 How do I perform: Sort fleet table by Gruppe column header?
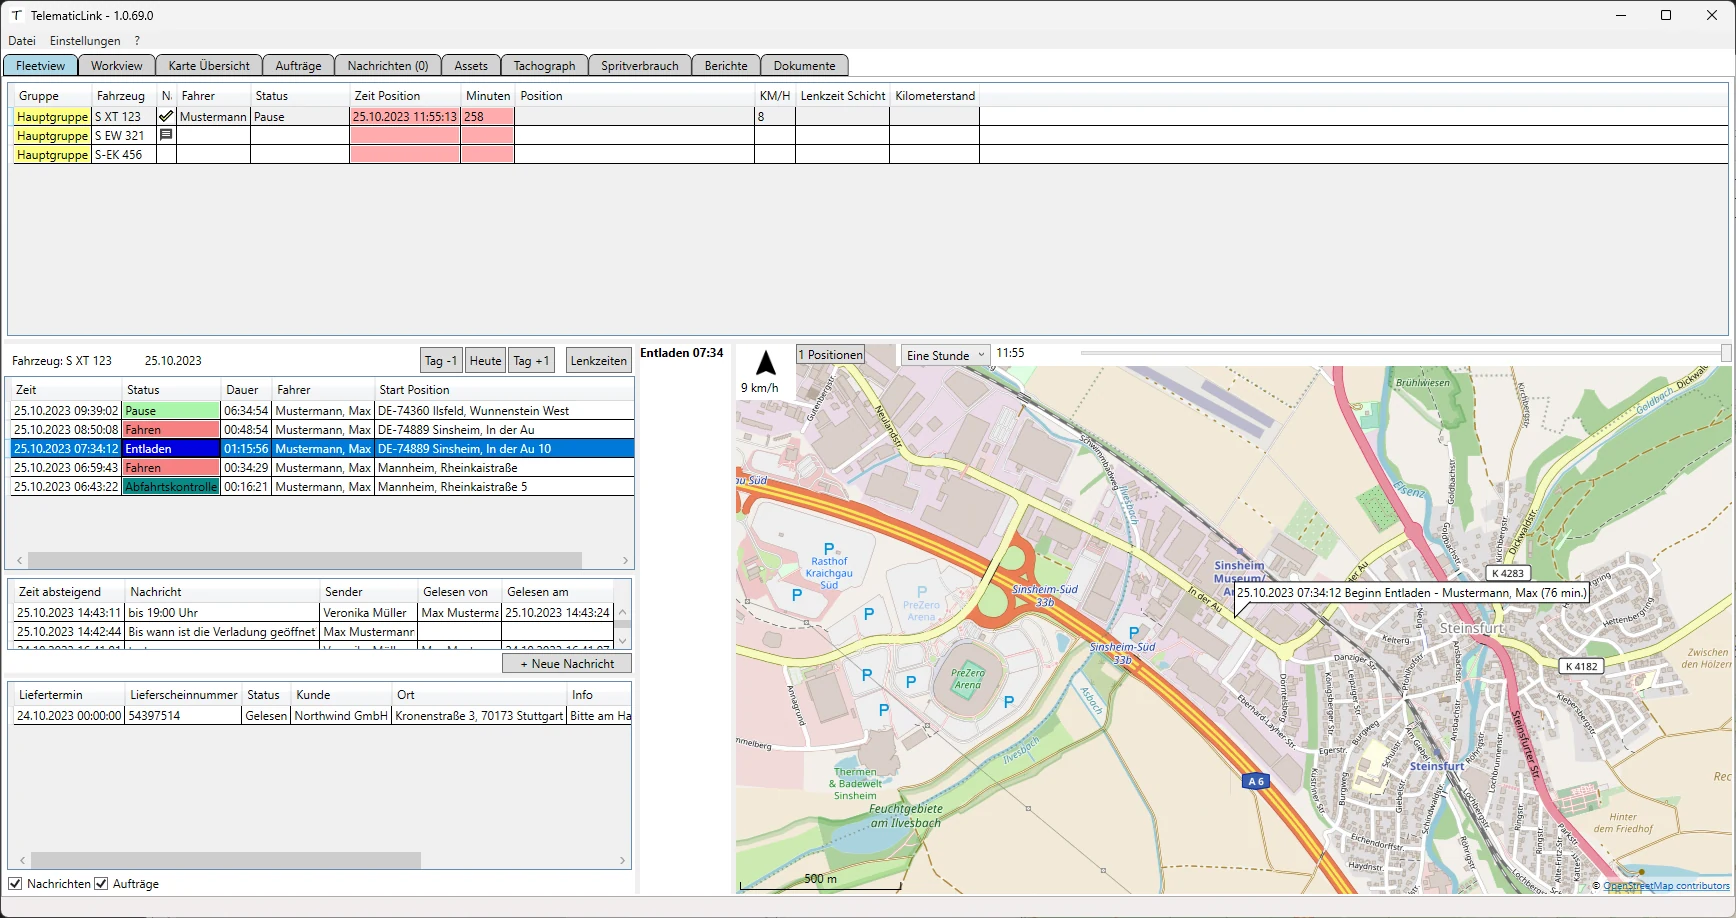(51, 96)
